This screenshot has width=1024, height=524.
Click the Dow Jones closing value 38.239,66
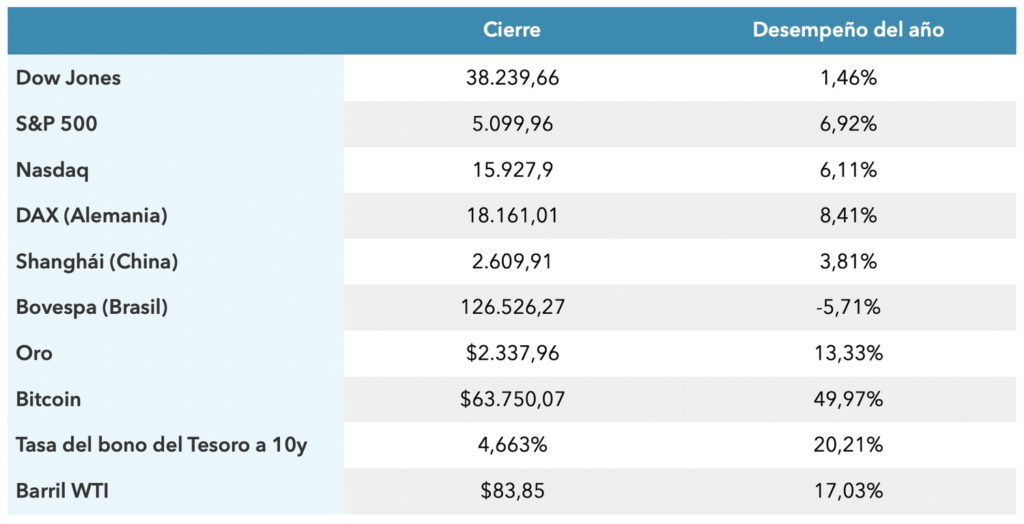pyautogui.click(x=512, y=78)
